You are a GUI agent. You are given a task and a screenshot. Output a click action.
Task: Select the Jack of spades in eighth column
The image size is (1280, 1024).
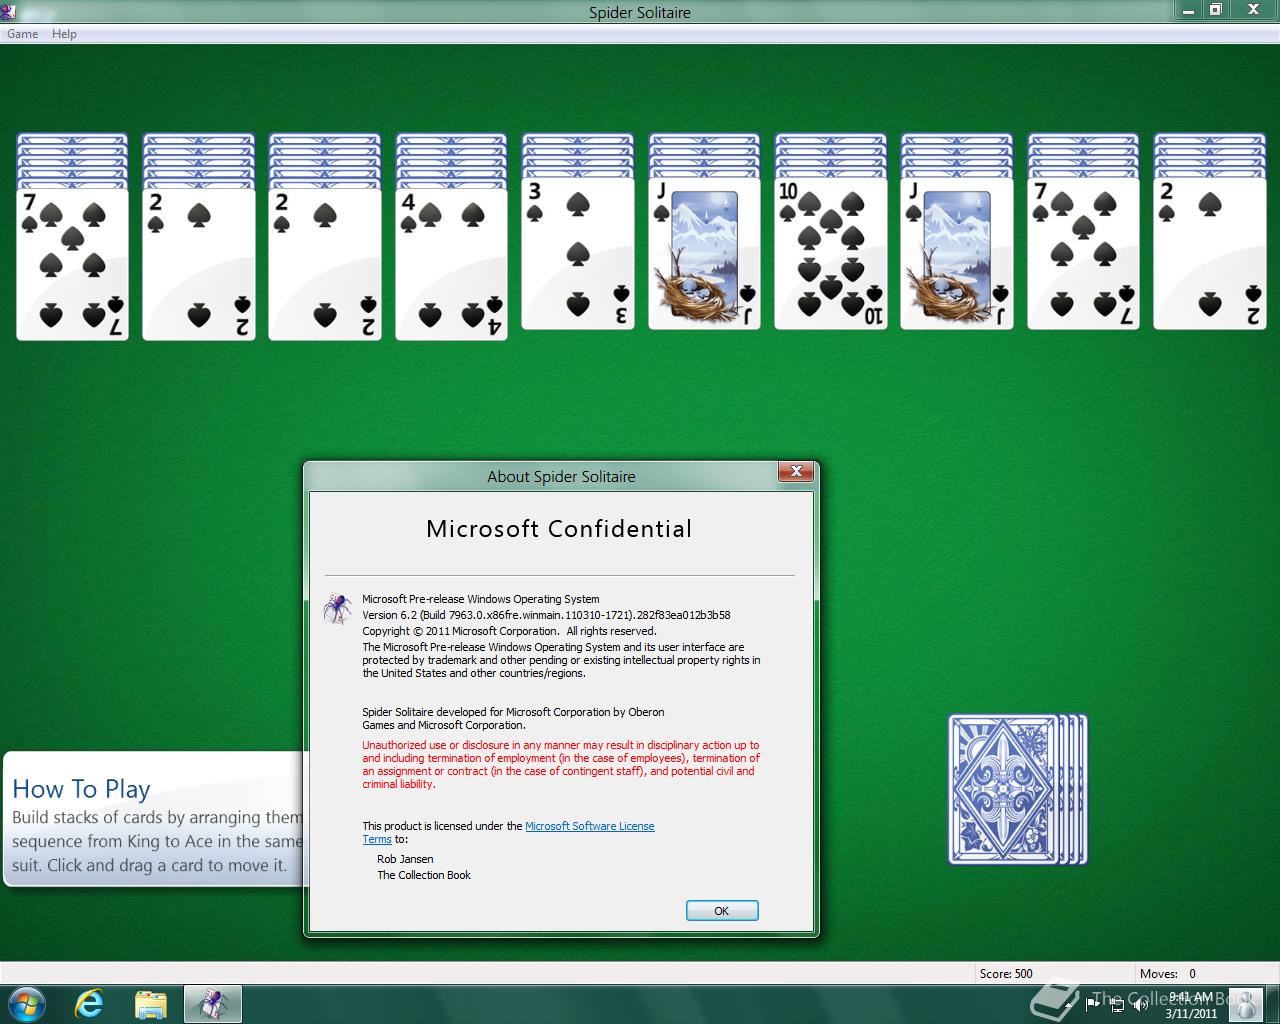point(957,253)
